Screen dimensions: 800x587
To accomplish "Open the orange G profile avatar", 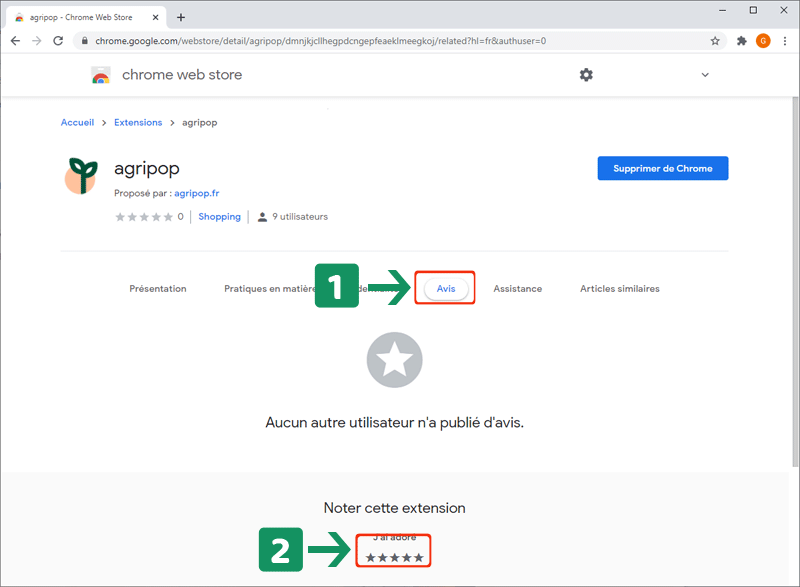I will tap(763, 41).
